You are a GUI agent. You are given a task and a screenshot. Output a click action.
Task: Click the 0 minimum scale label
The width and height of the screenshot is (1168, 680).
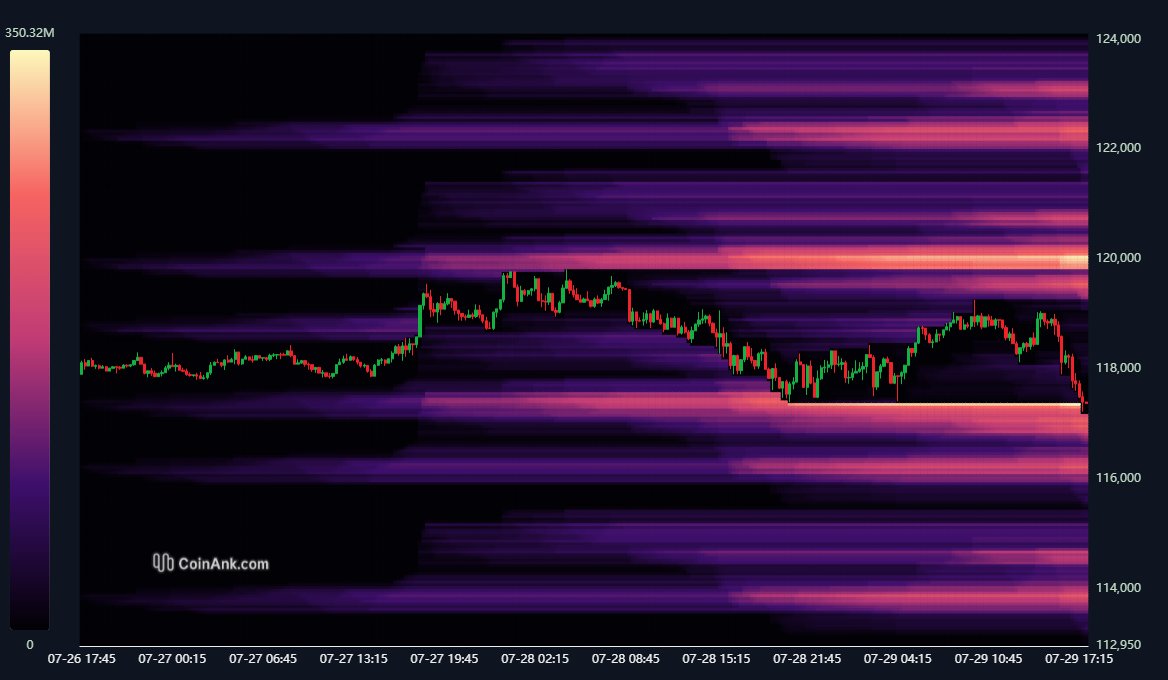point(30,645)
